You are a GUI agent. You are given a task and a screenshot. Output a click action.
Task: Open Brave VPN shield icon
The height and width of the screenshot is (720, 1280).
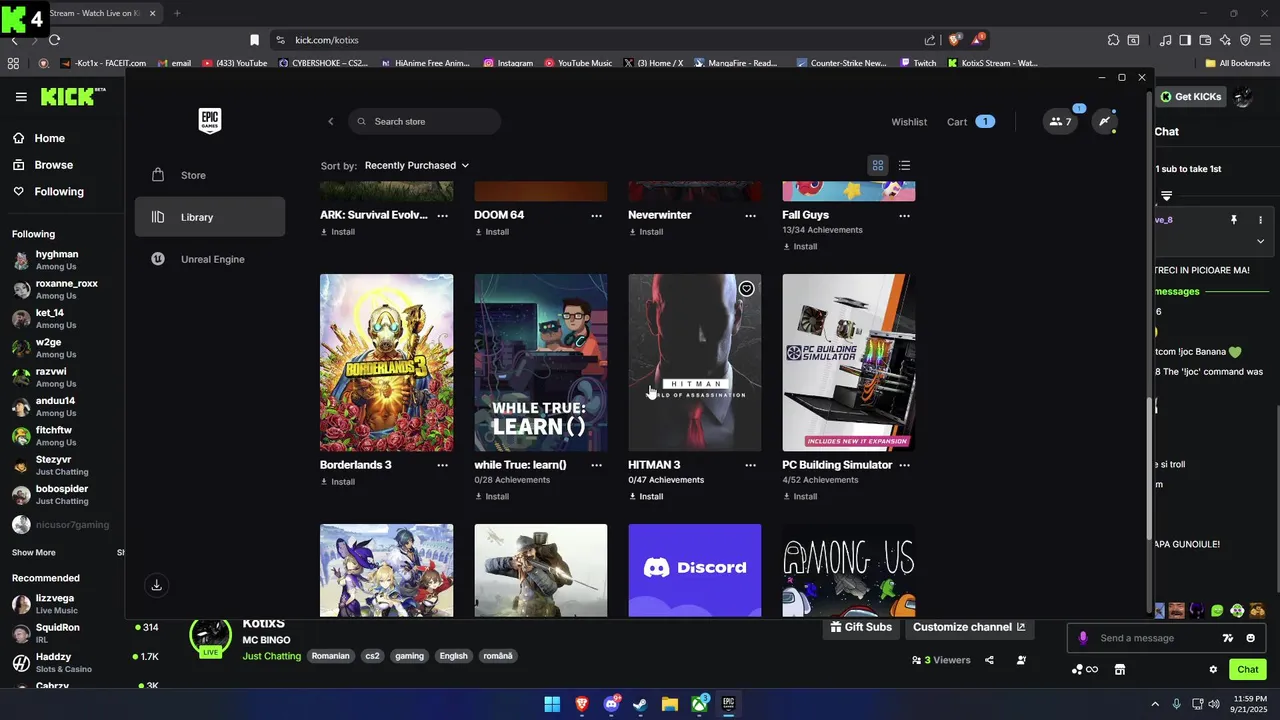(1245, 40)
